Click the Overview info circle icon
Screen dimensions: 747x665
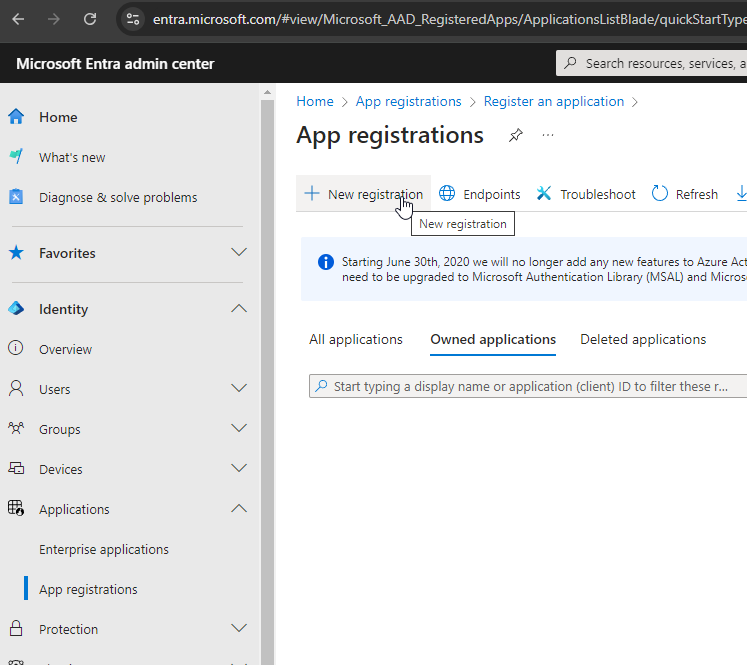(x=16, y=348)
